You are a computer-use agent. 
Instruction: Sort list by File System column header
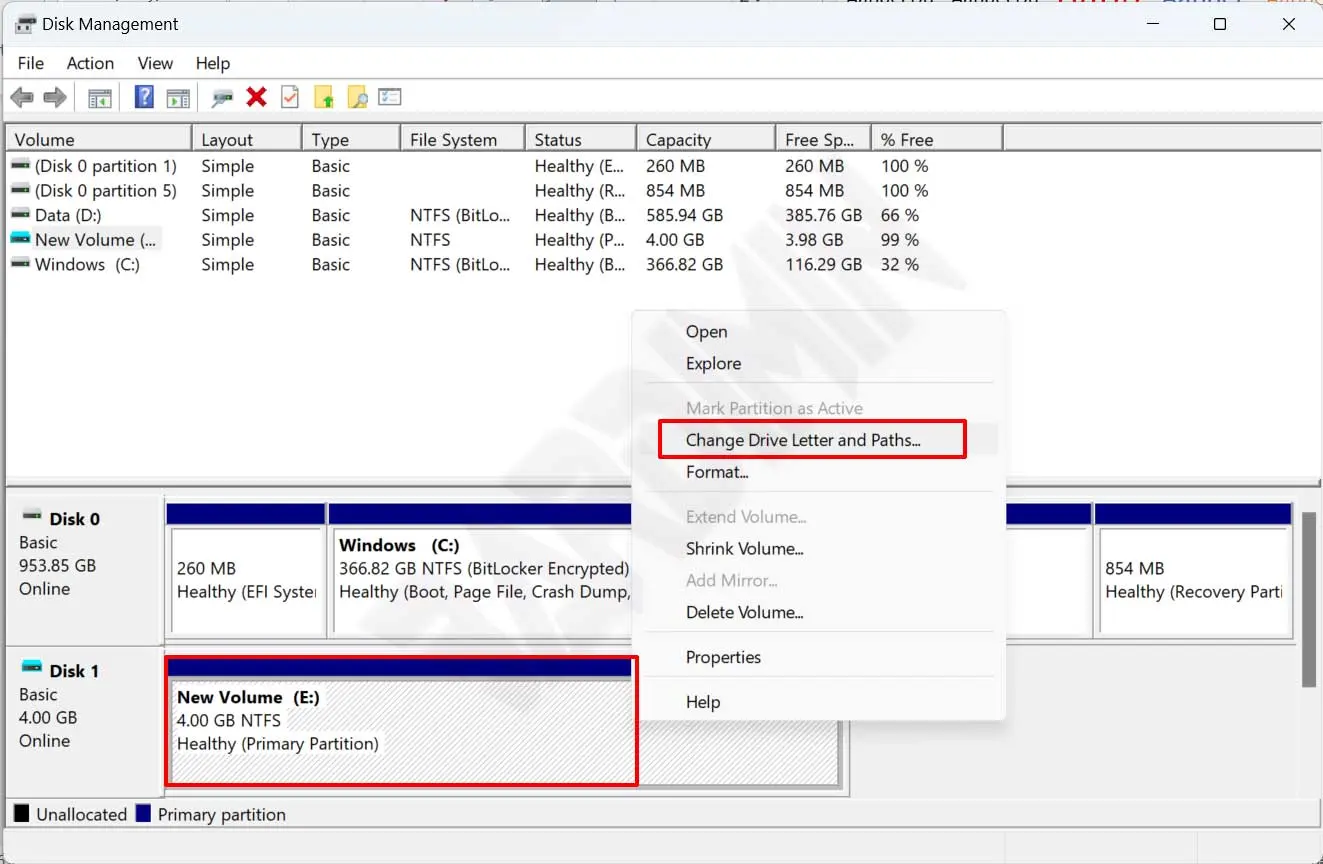[453, 140]
